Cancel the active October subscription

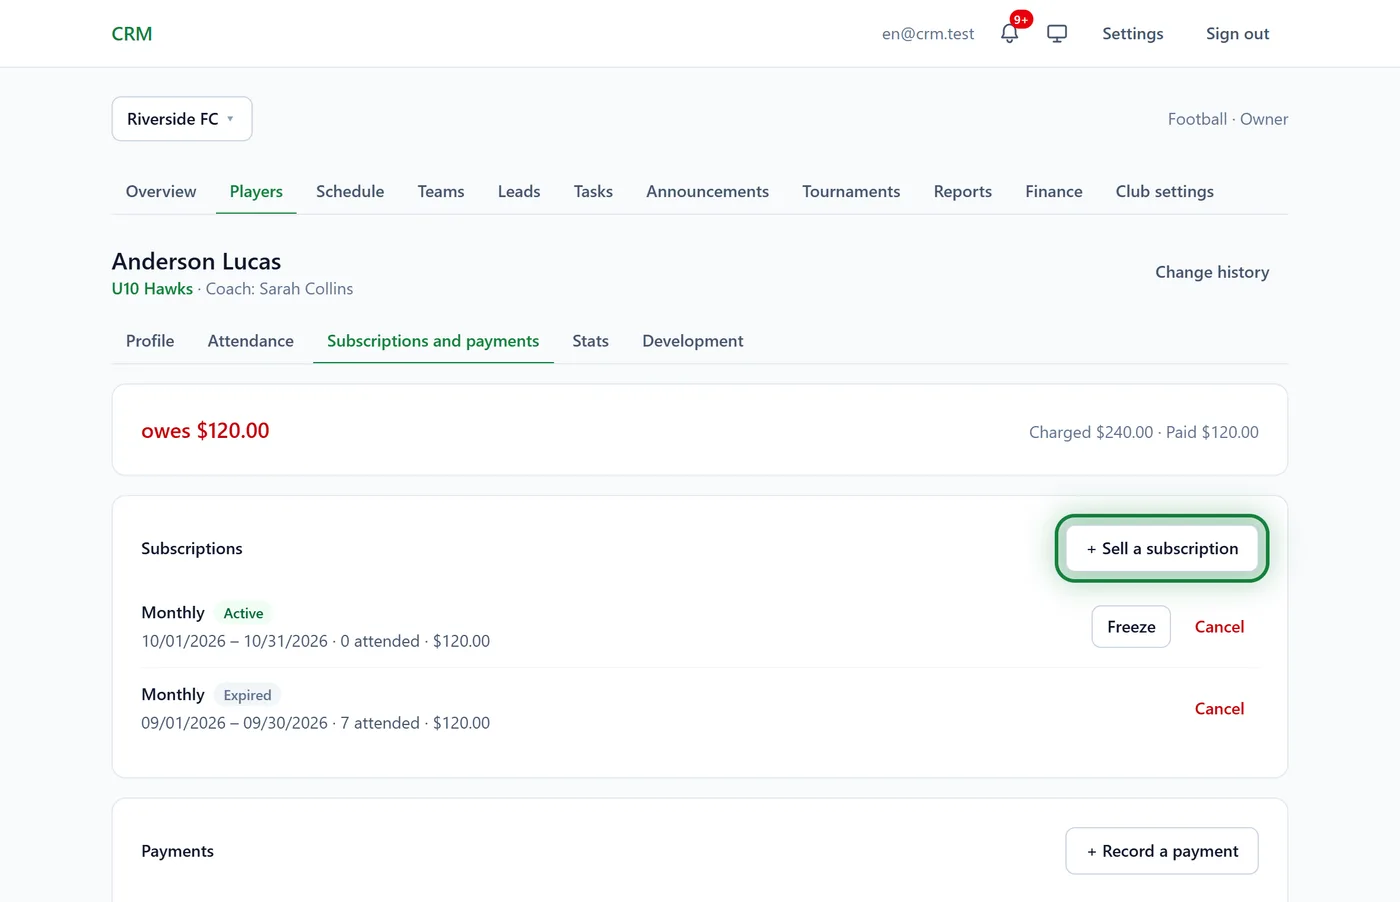click(1220, 627)
